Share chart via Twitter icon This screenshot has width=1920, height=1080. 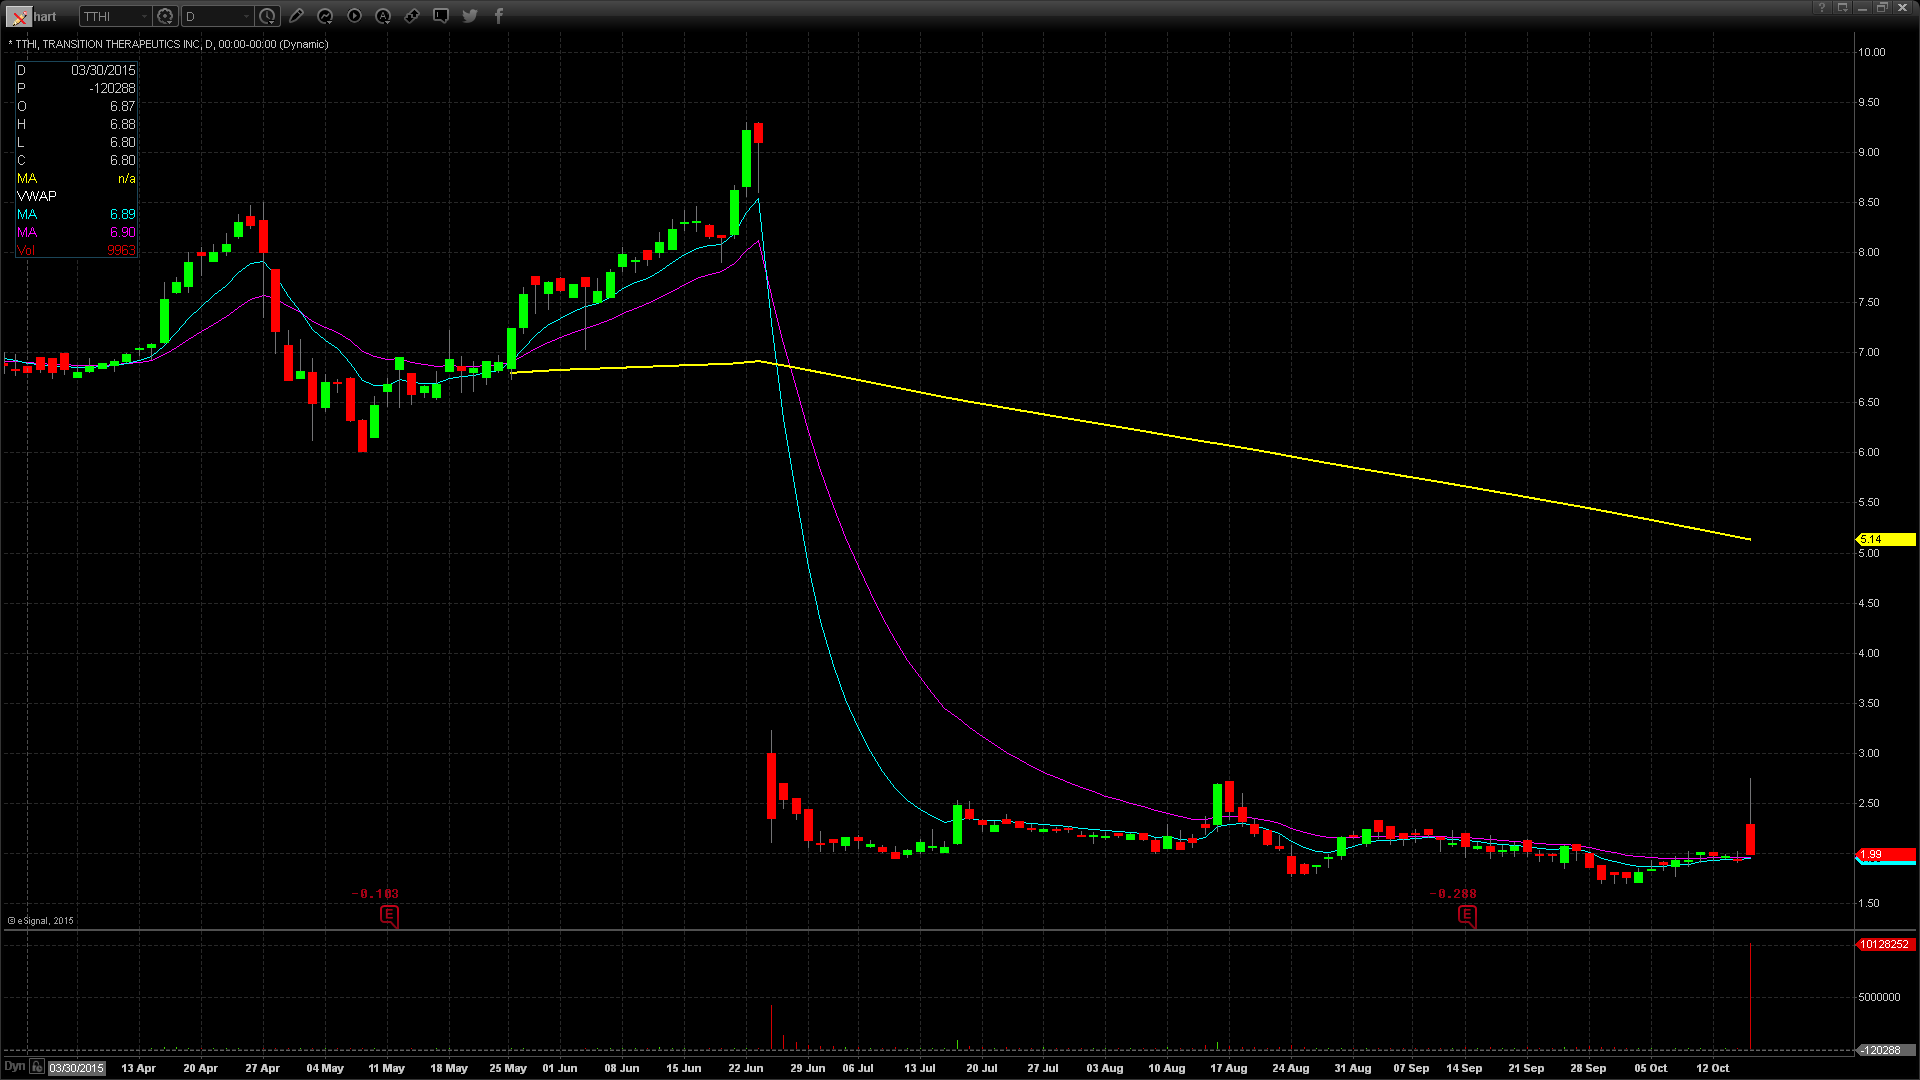(x=470, y=16)
